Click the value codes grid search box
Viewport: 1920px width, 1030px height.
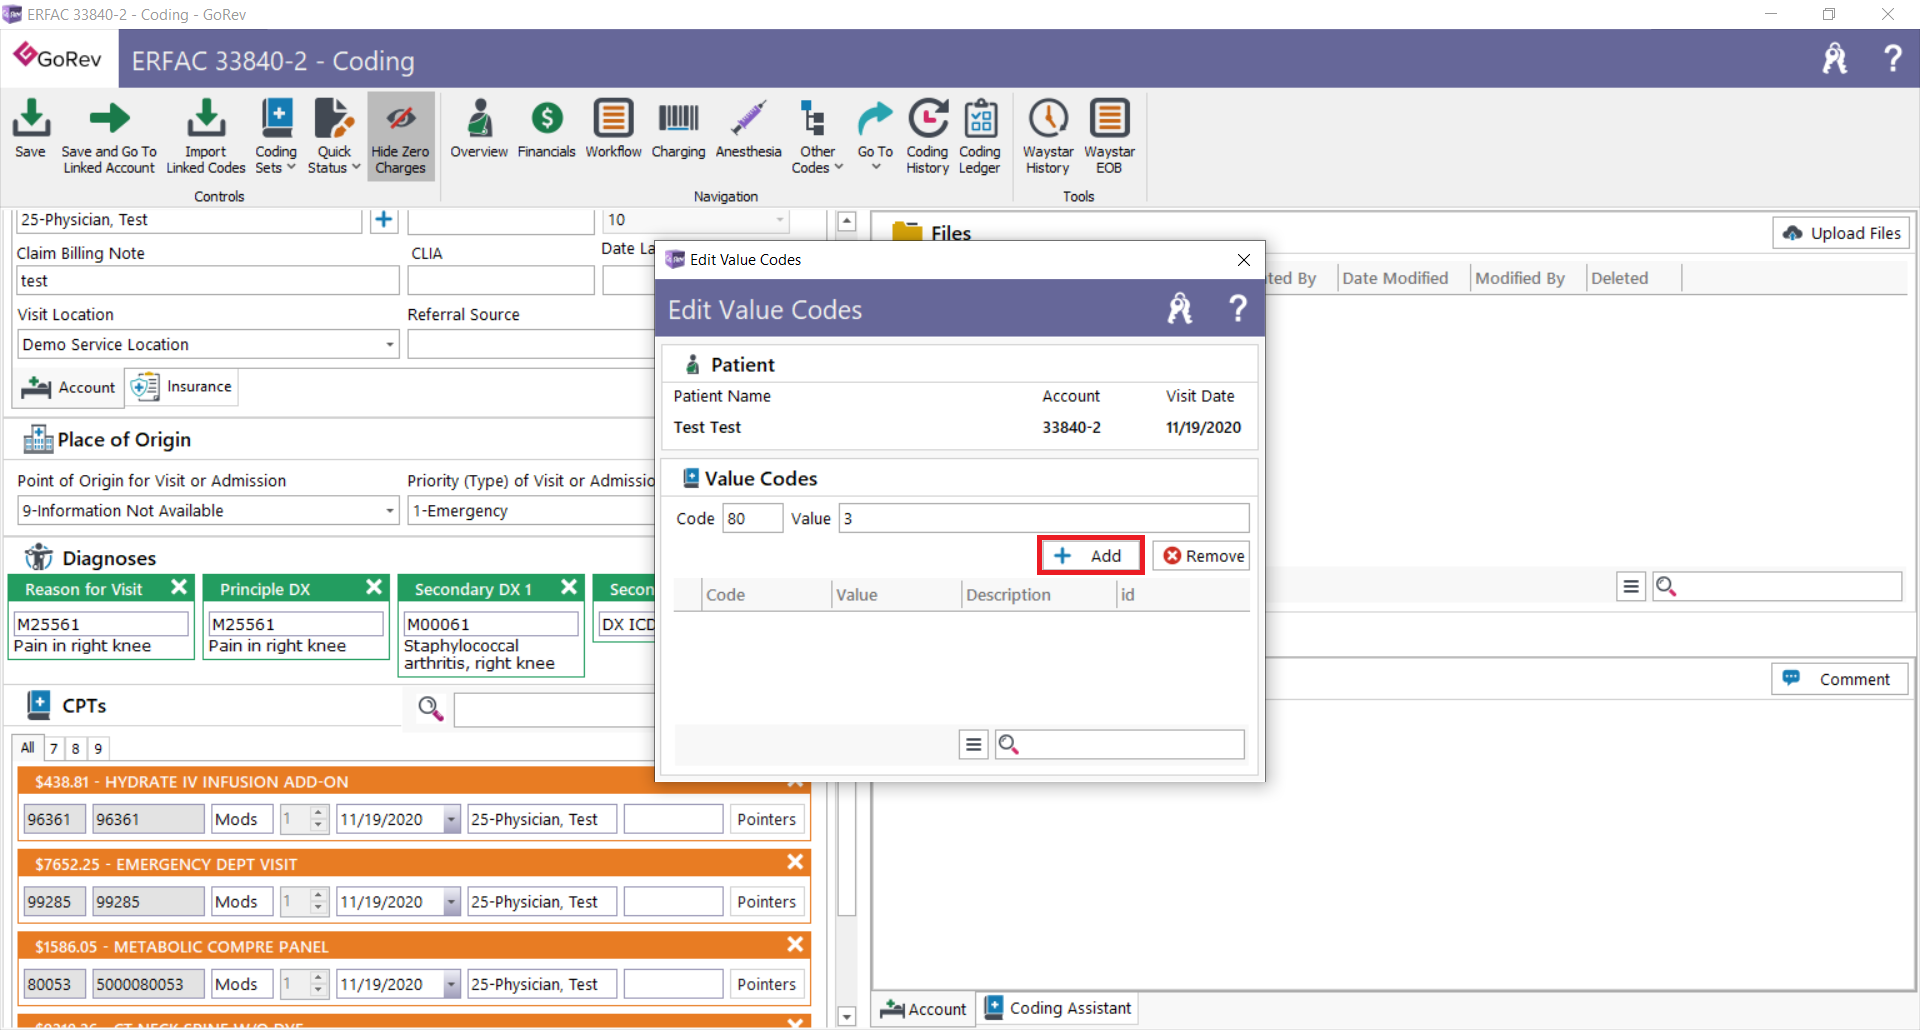tap(1120, 744)
